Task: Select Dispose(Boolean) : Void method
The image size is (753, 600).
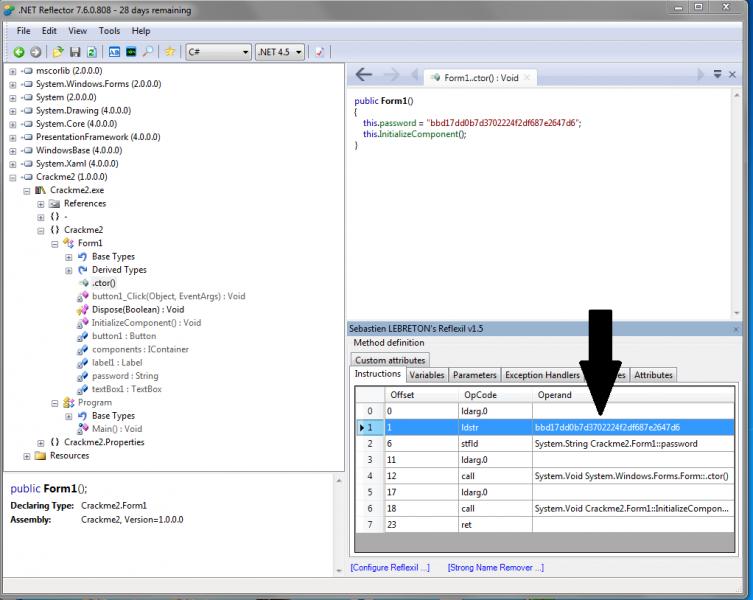Action: [138, 309]
